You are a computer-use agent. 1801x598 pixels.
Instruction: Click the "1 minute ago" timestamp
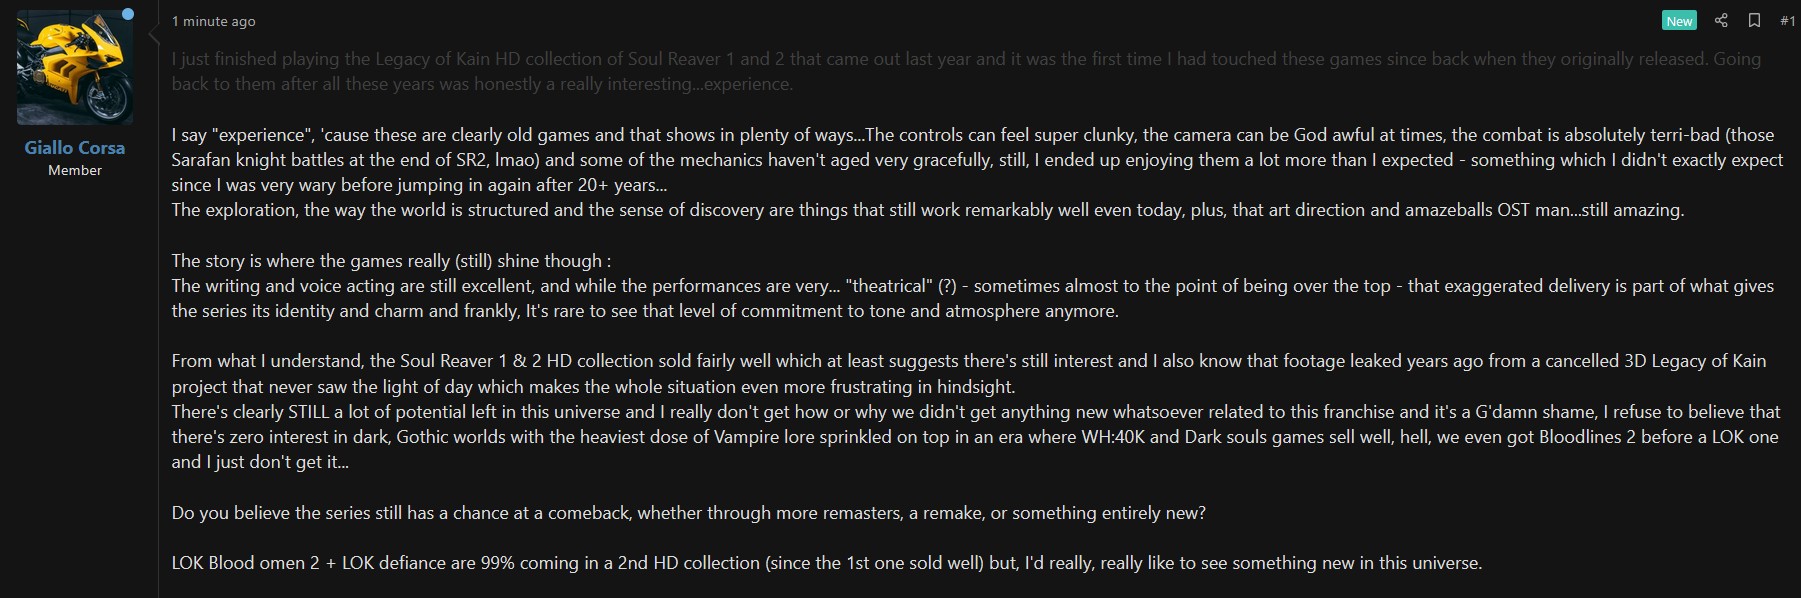[x=213, y=21]
